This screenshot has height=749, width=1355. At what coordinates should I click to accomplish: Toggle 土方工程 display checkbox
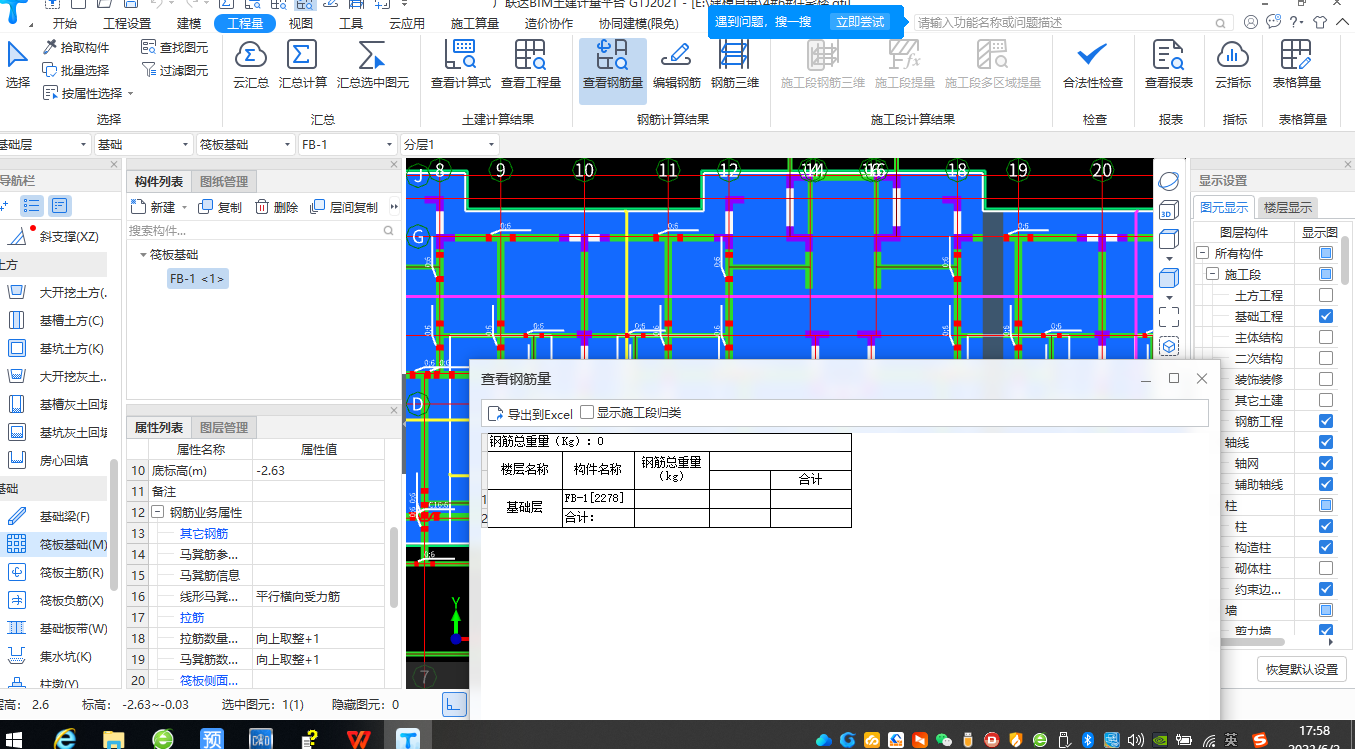coord(1325,295)
